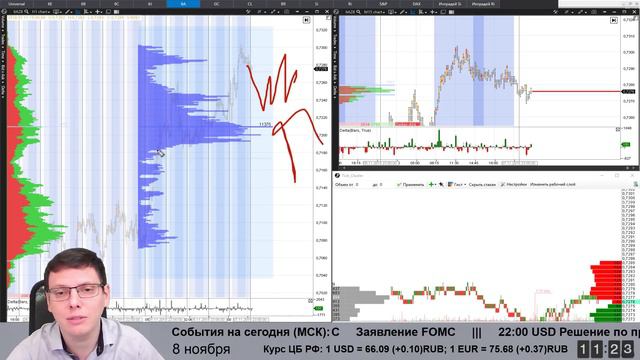Click Скрыть стакан in Tick Cluster
This screenshot has width=640, height=360.
[482, 184]
